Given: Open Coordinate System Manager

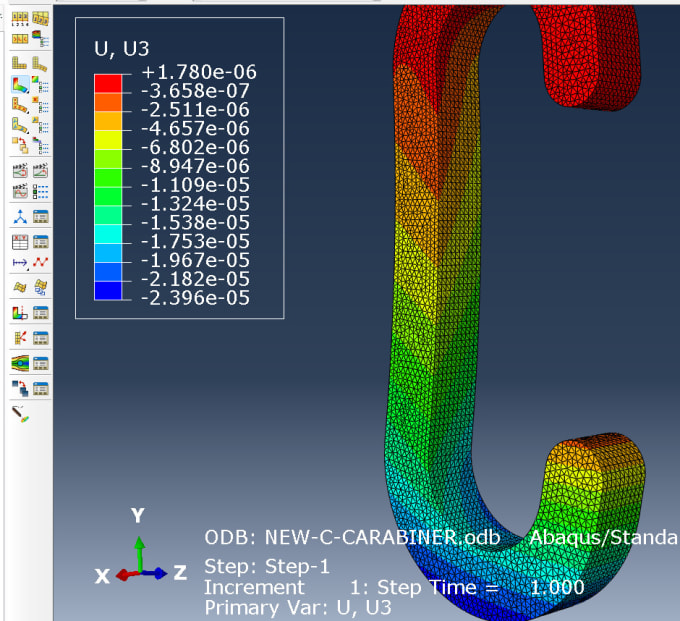Looking at the screenshot, I should click(x=41, y=216).
